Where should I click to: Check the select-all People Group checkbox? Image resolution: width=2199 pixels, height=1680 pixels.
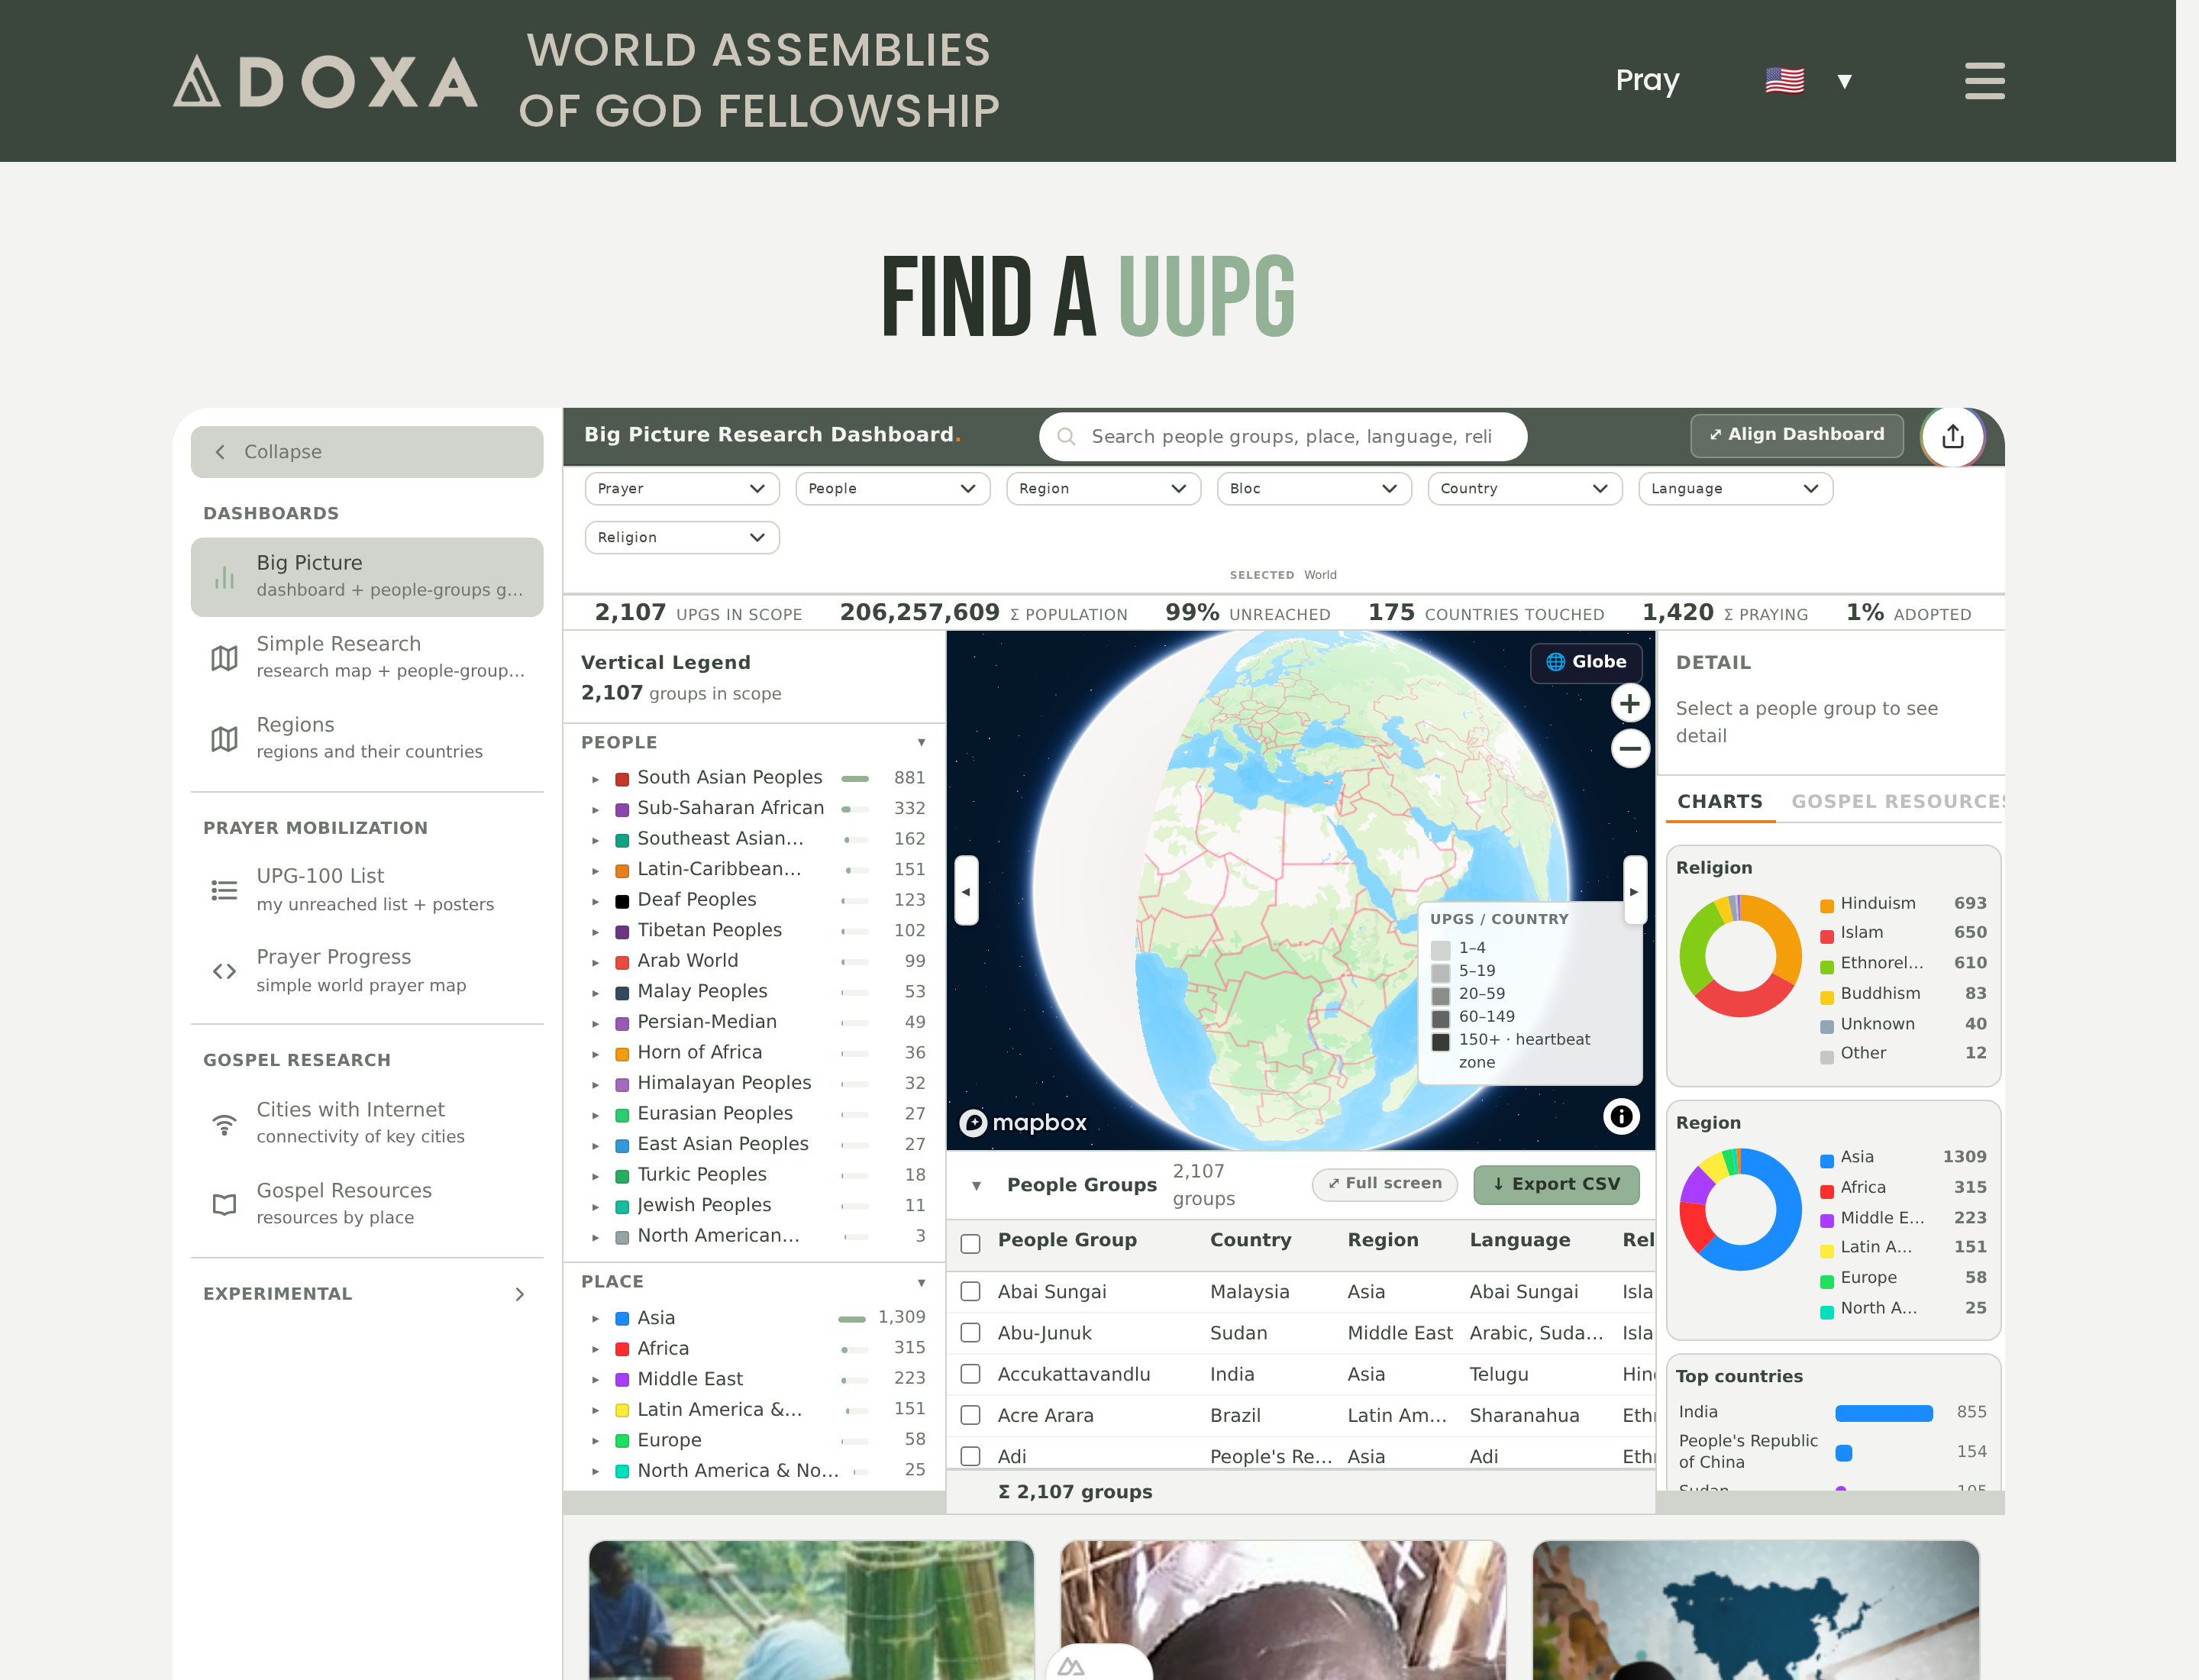(x=970, y=1243)
